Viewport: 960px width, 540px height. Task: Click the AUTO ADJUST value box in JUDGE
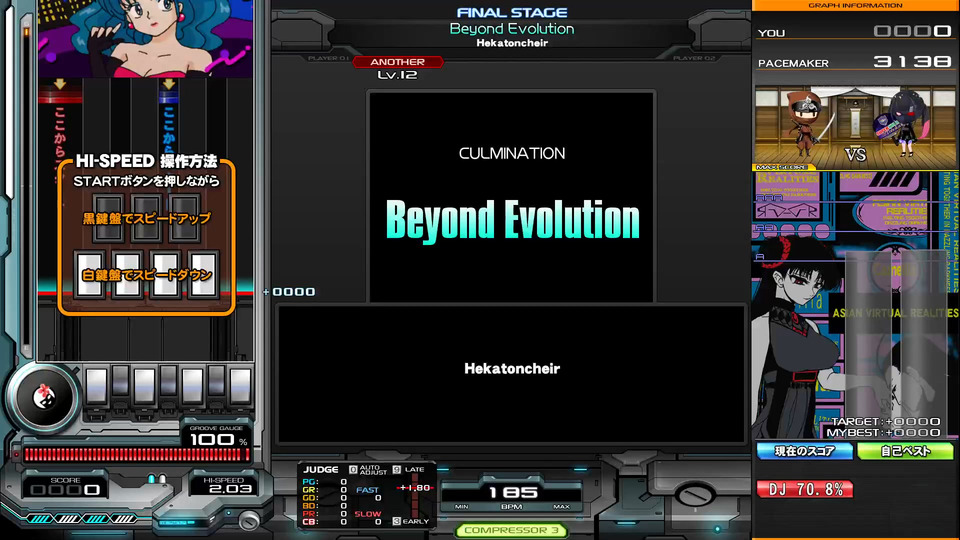tap(353, 470)
